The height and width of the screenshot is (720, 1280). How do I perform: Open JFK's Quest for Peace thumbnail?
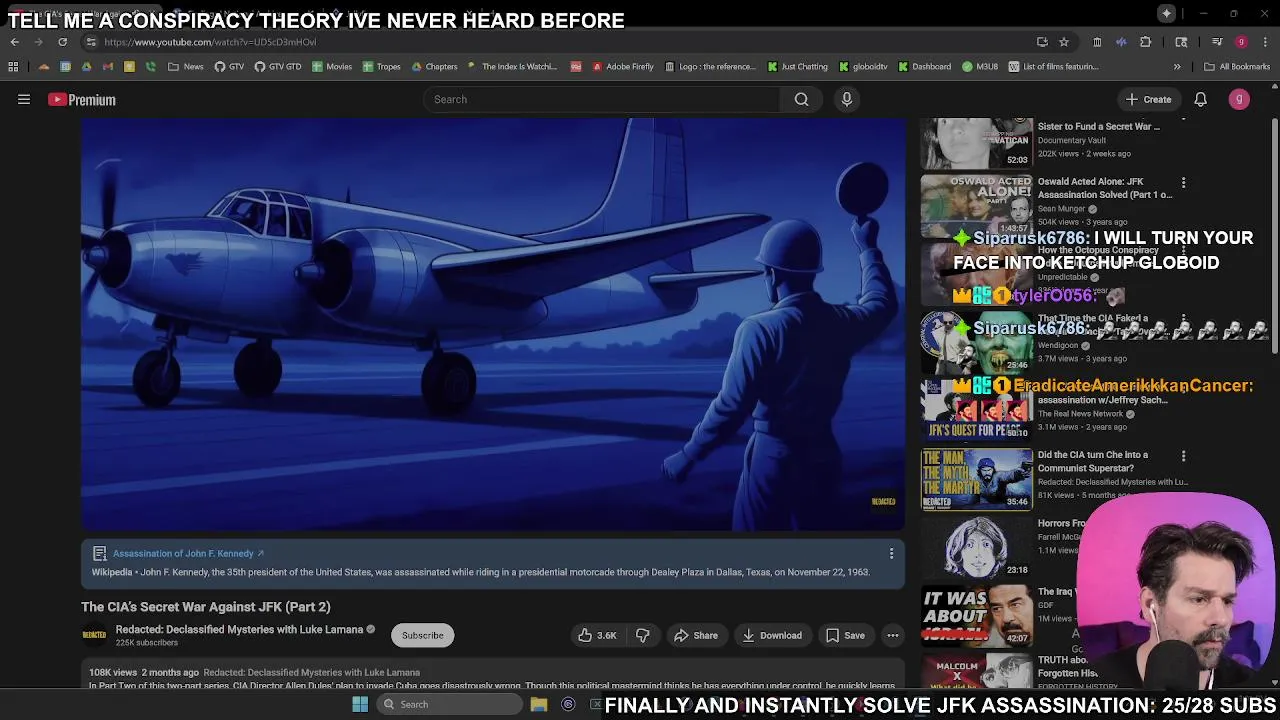(x=976, y=410)
